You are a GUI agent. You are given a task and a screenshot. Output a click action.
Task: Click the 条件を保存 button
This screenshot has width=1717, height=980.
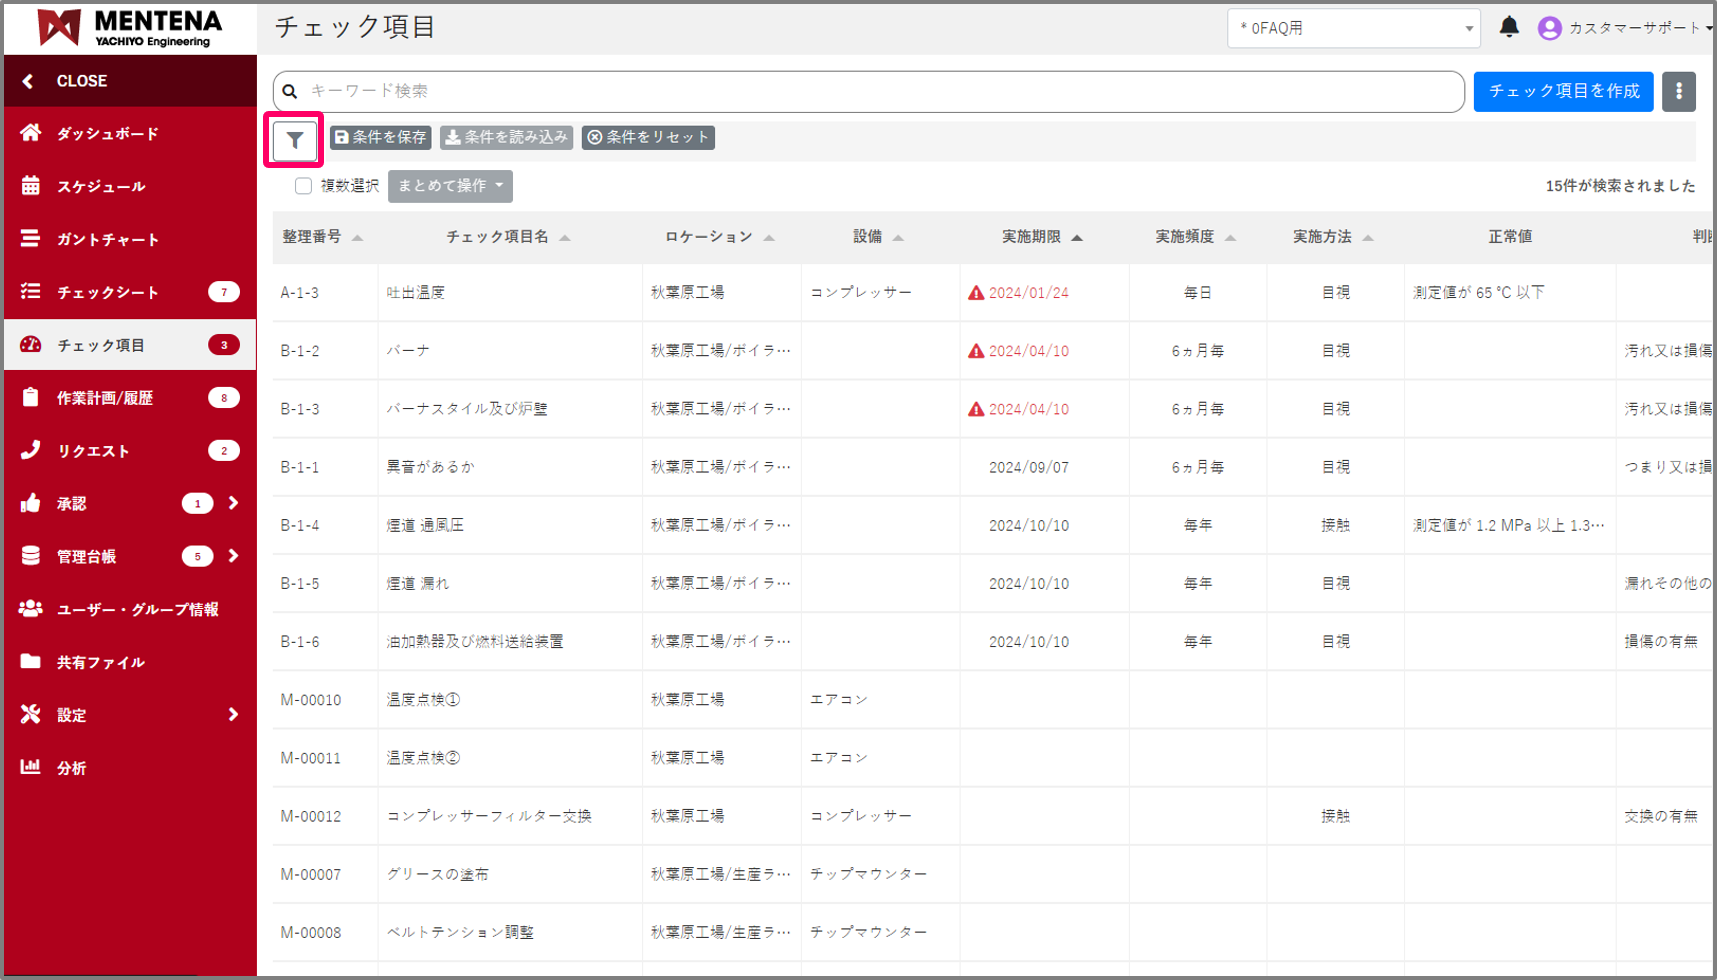click(x=381, y=137)
